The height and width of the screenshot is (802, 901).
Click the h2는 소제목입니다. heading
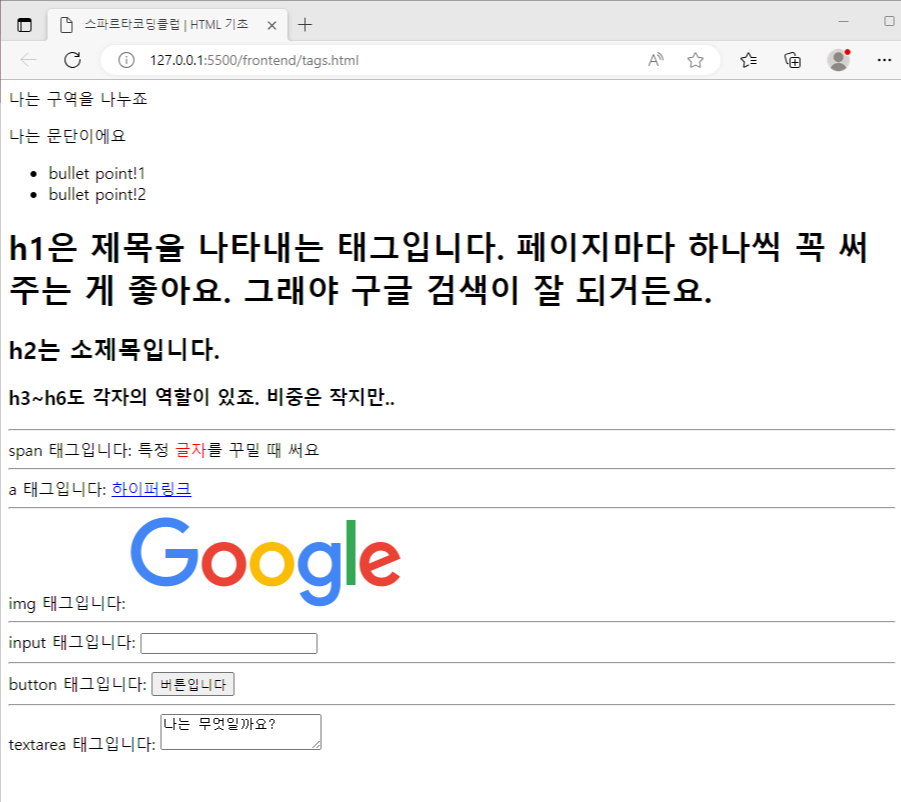[114, 350]
